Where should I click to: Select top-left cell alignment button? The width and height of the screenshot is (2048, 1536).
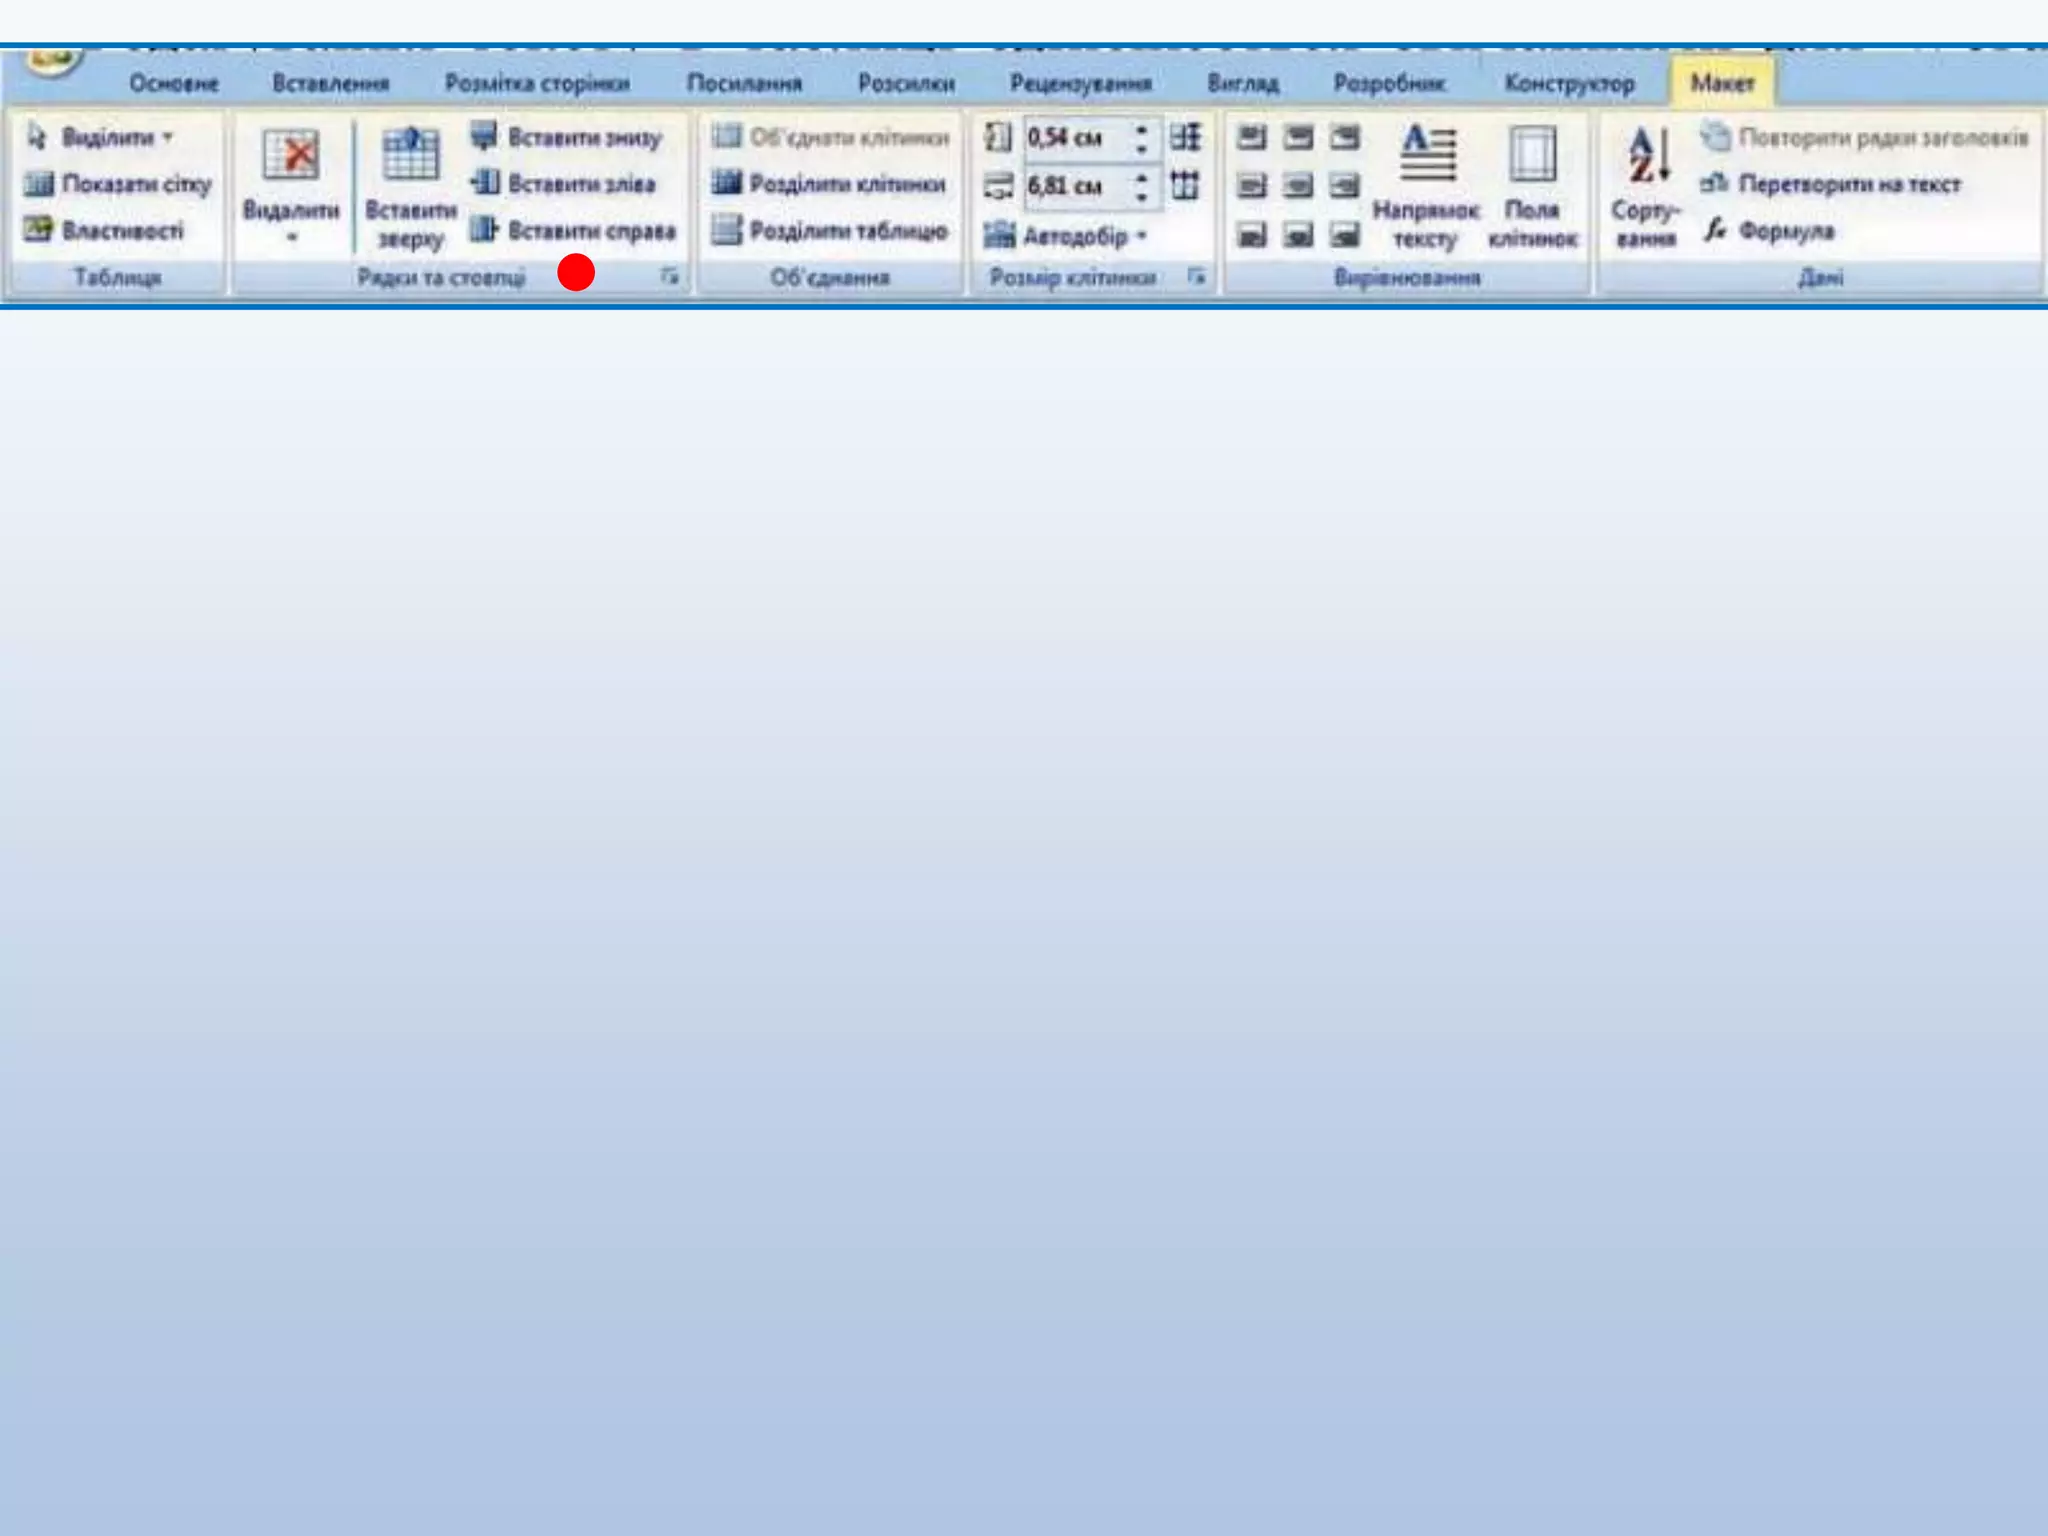click(1251, 137)
